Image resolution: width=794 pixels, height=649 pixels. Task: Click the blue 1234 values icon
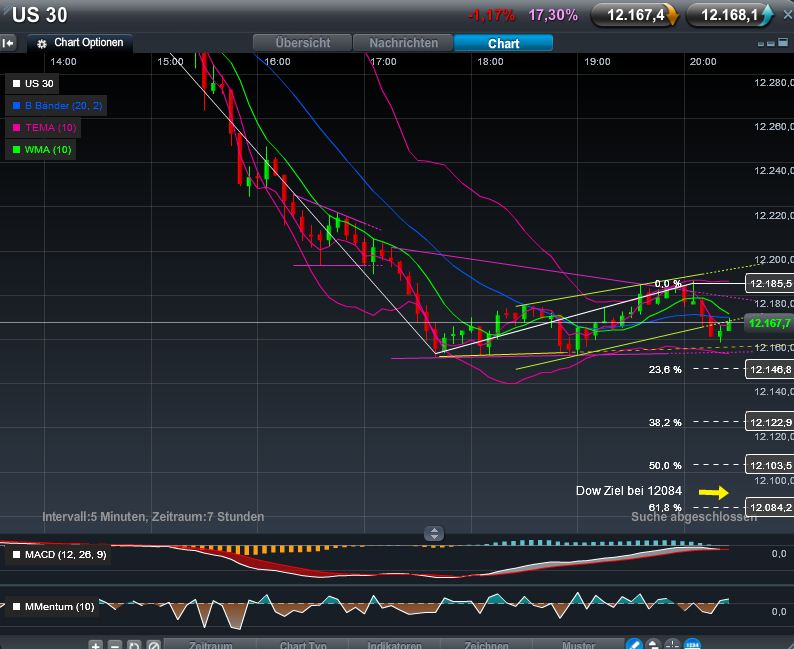pyautogui.click(x=692, y=644)
